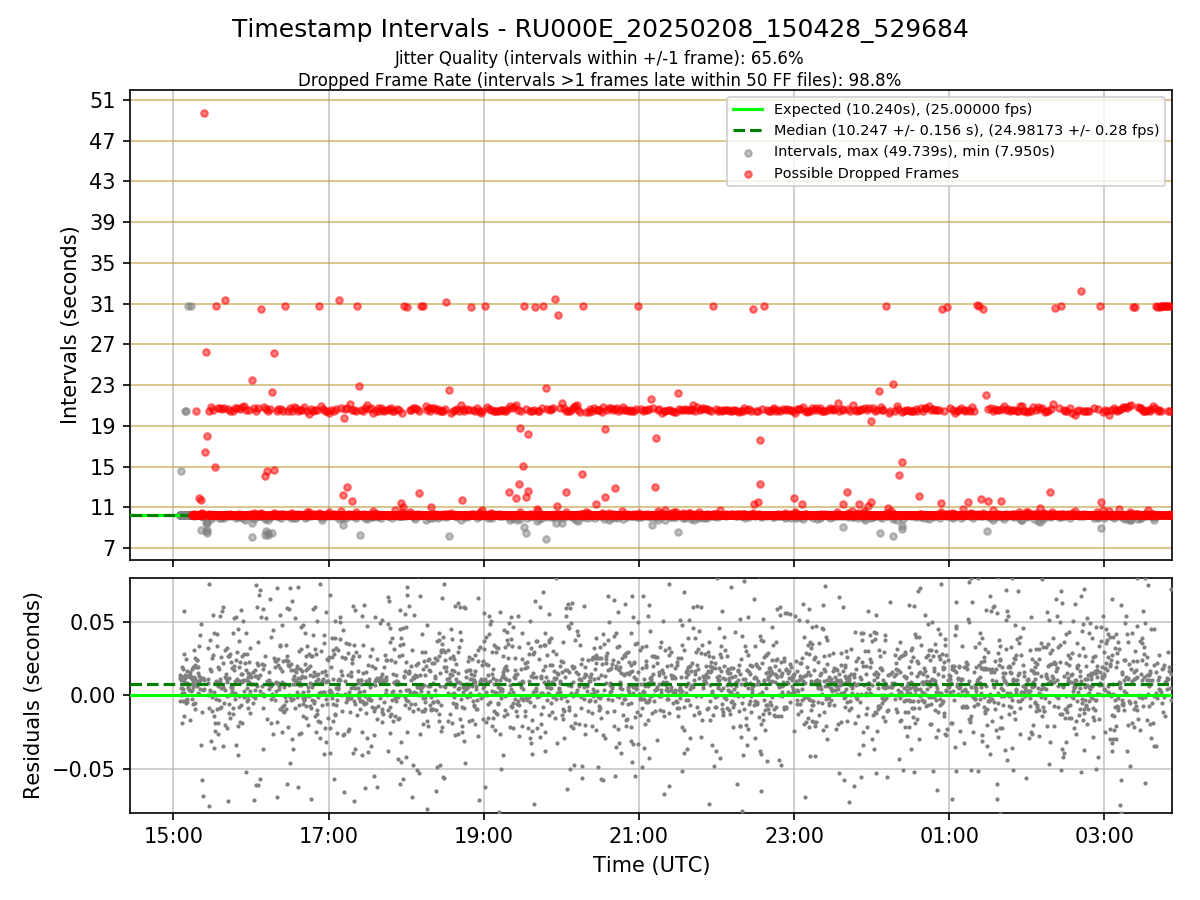
Task: Click the y-axis tick label '15'
Action: pos(104,467)
